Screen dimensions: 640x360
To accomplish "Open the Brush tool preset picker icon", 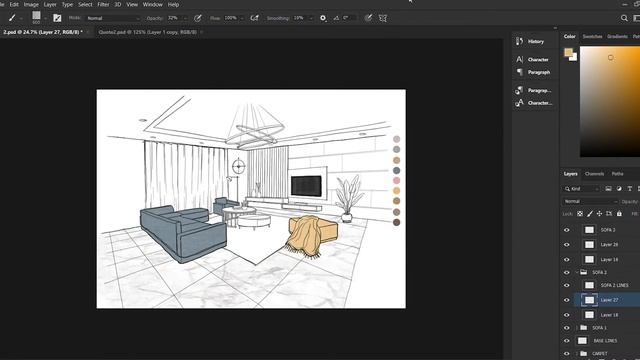I will (x=12, y=18).
